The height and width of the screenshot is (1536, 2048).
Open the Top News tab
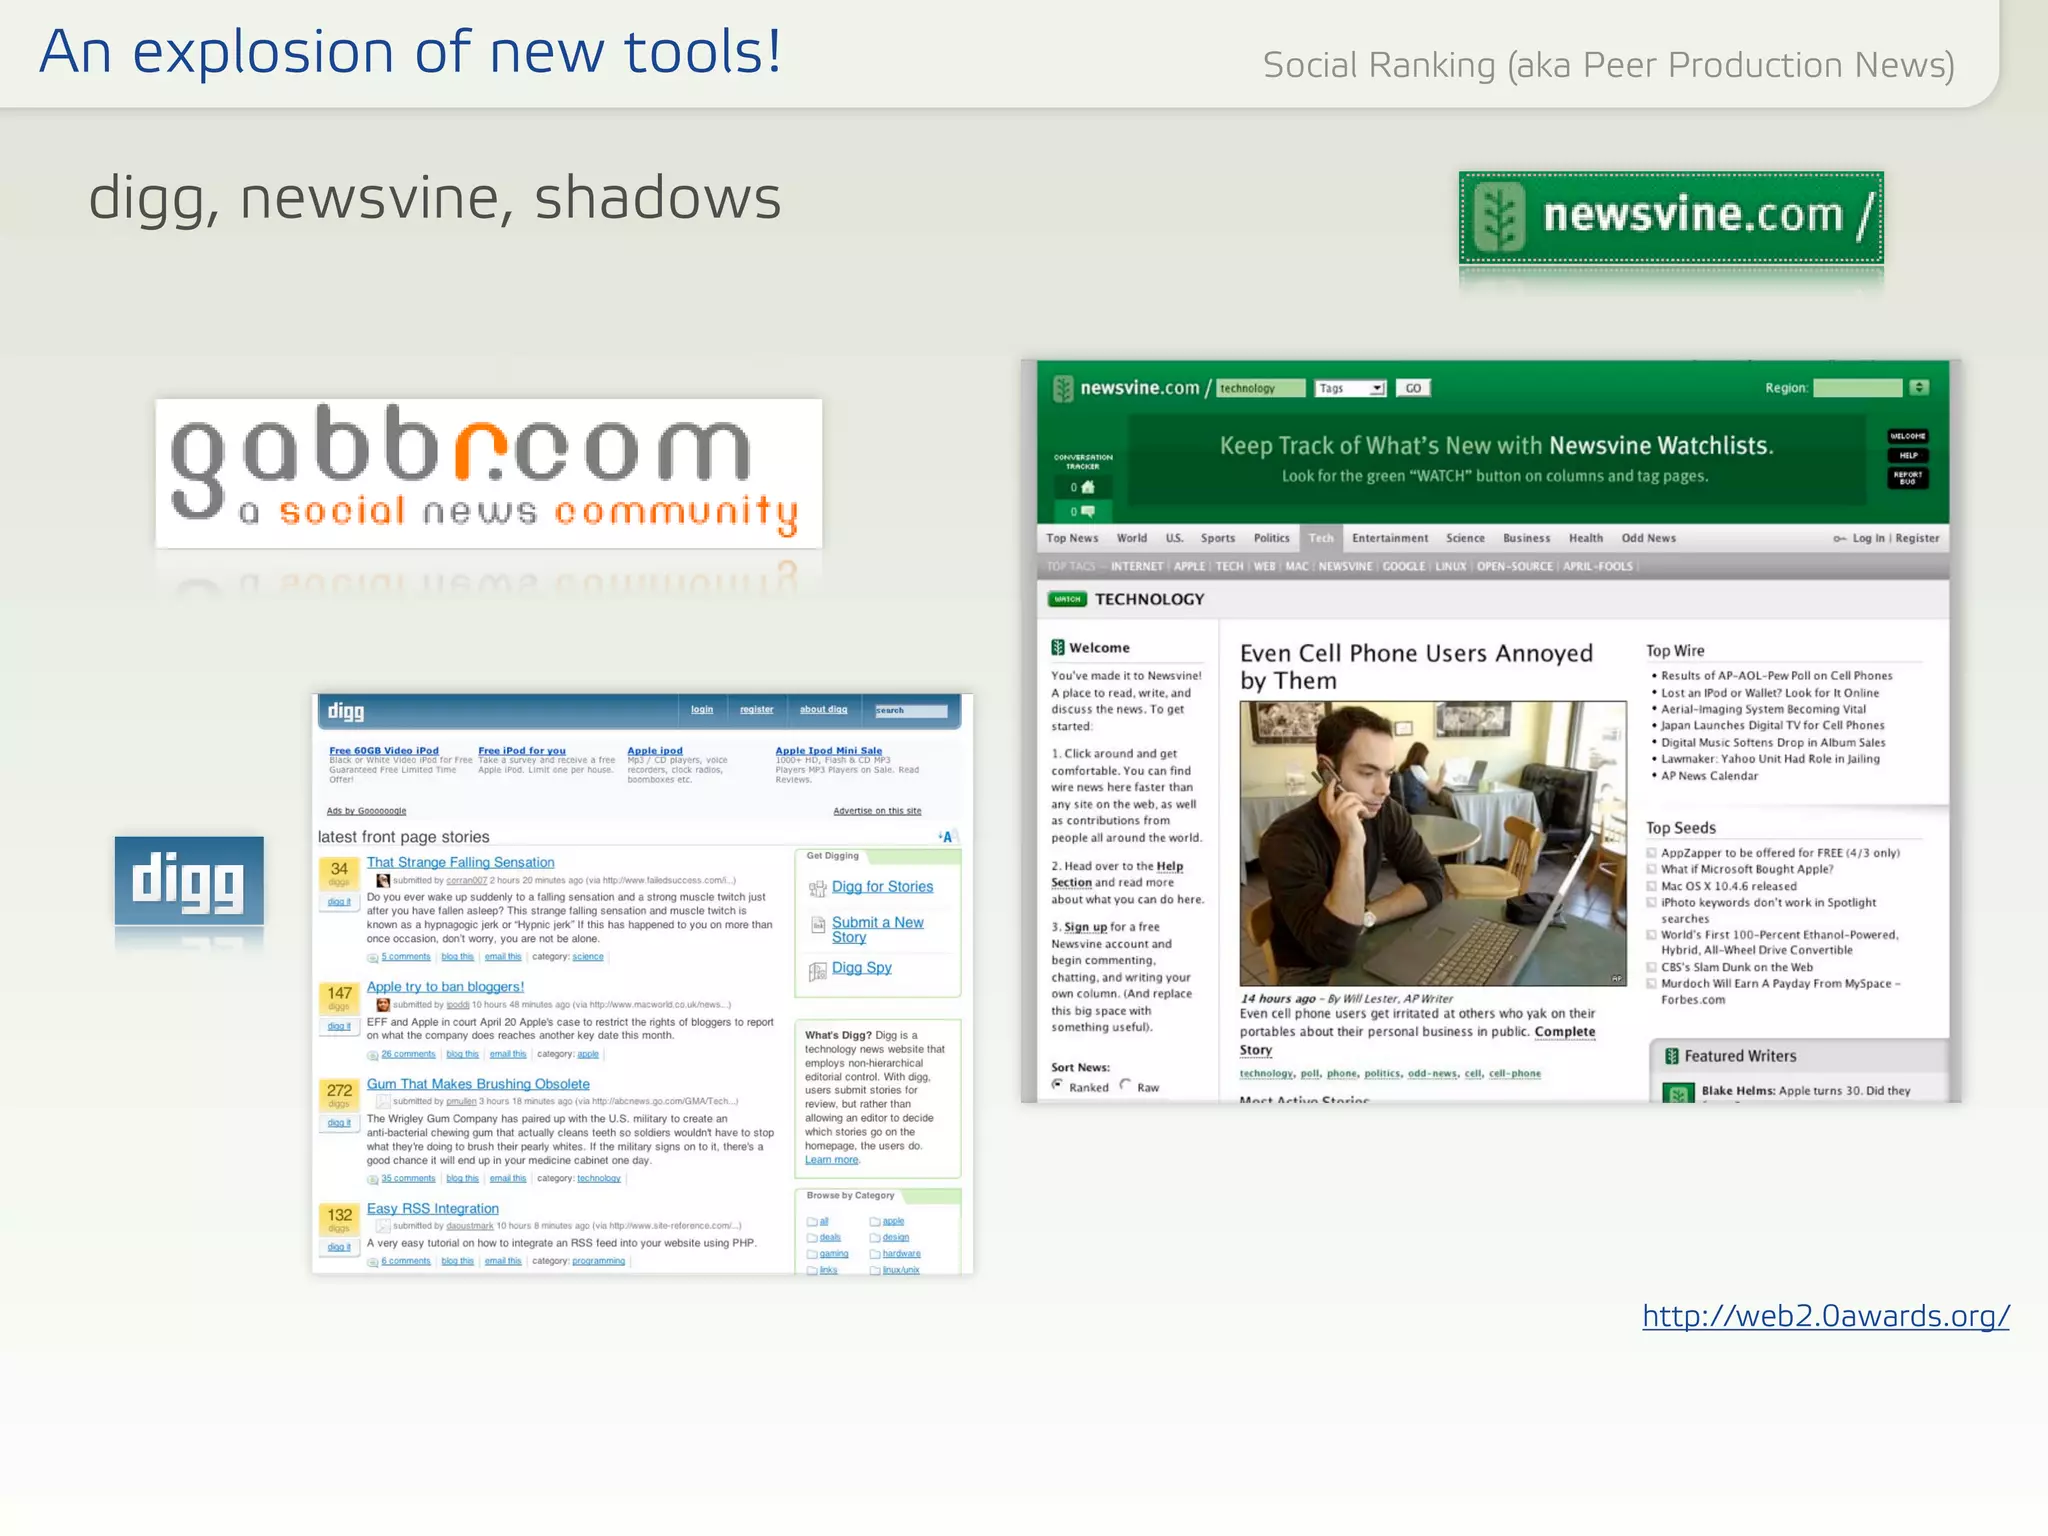tap(1072, 538)
